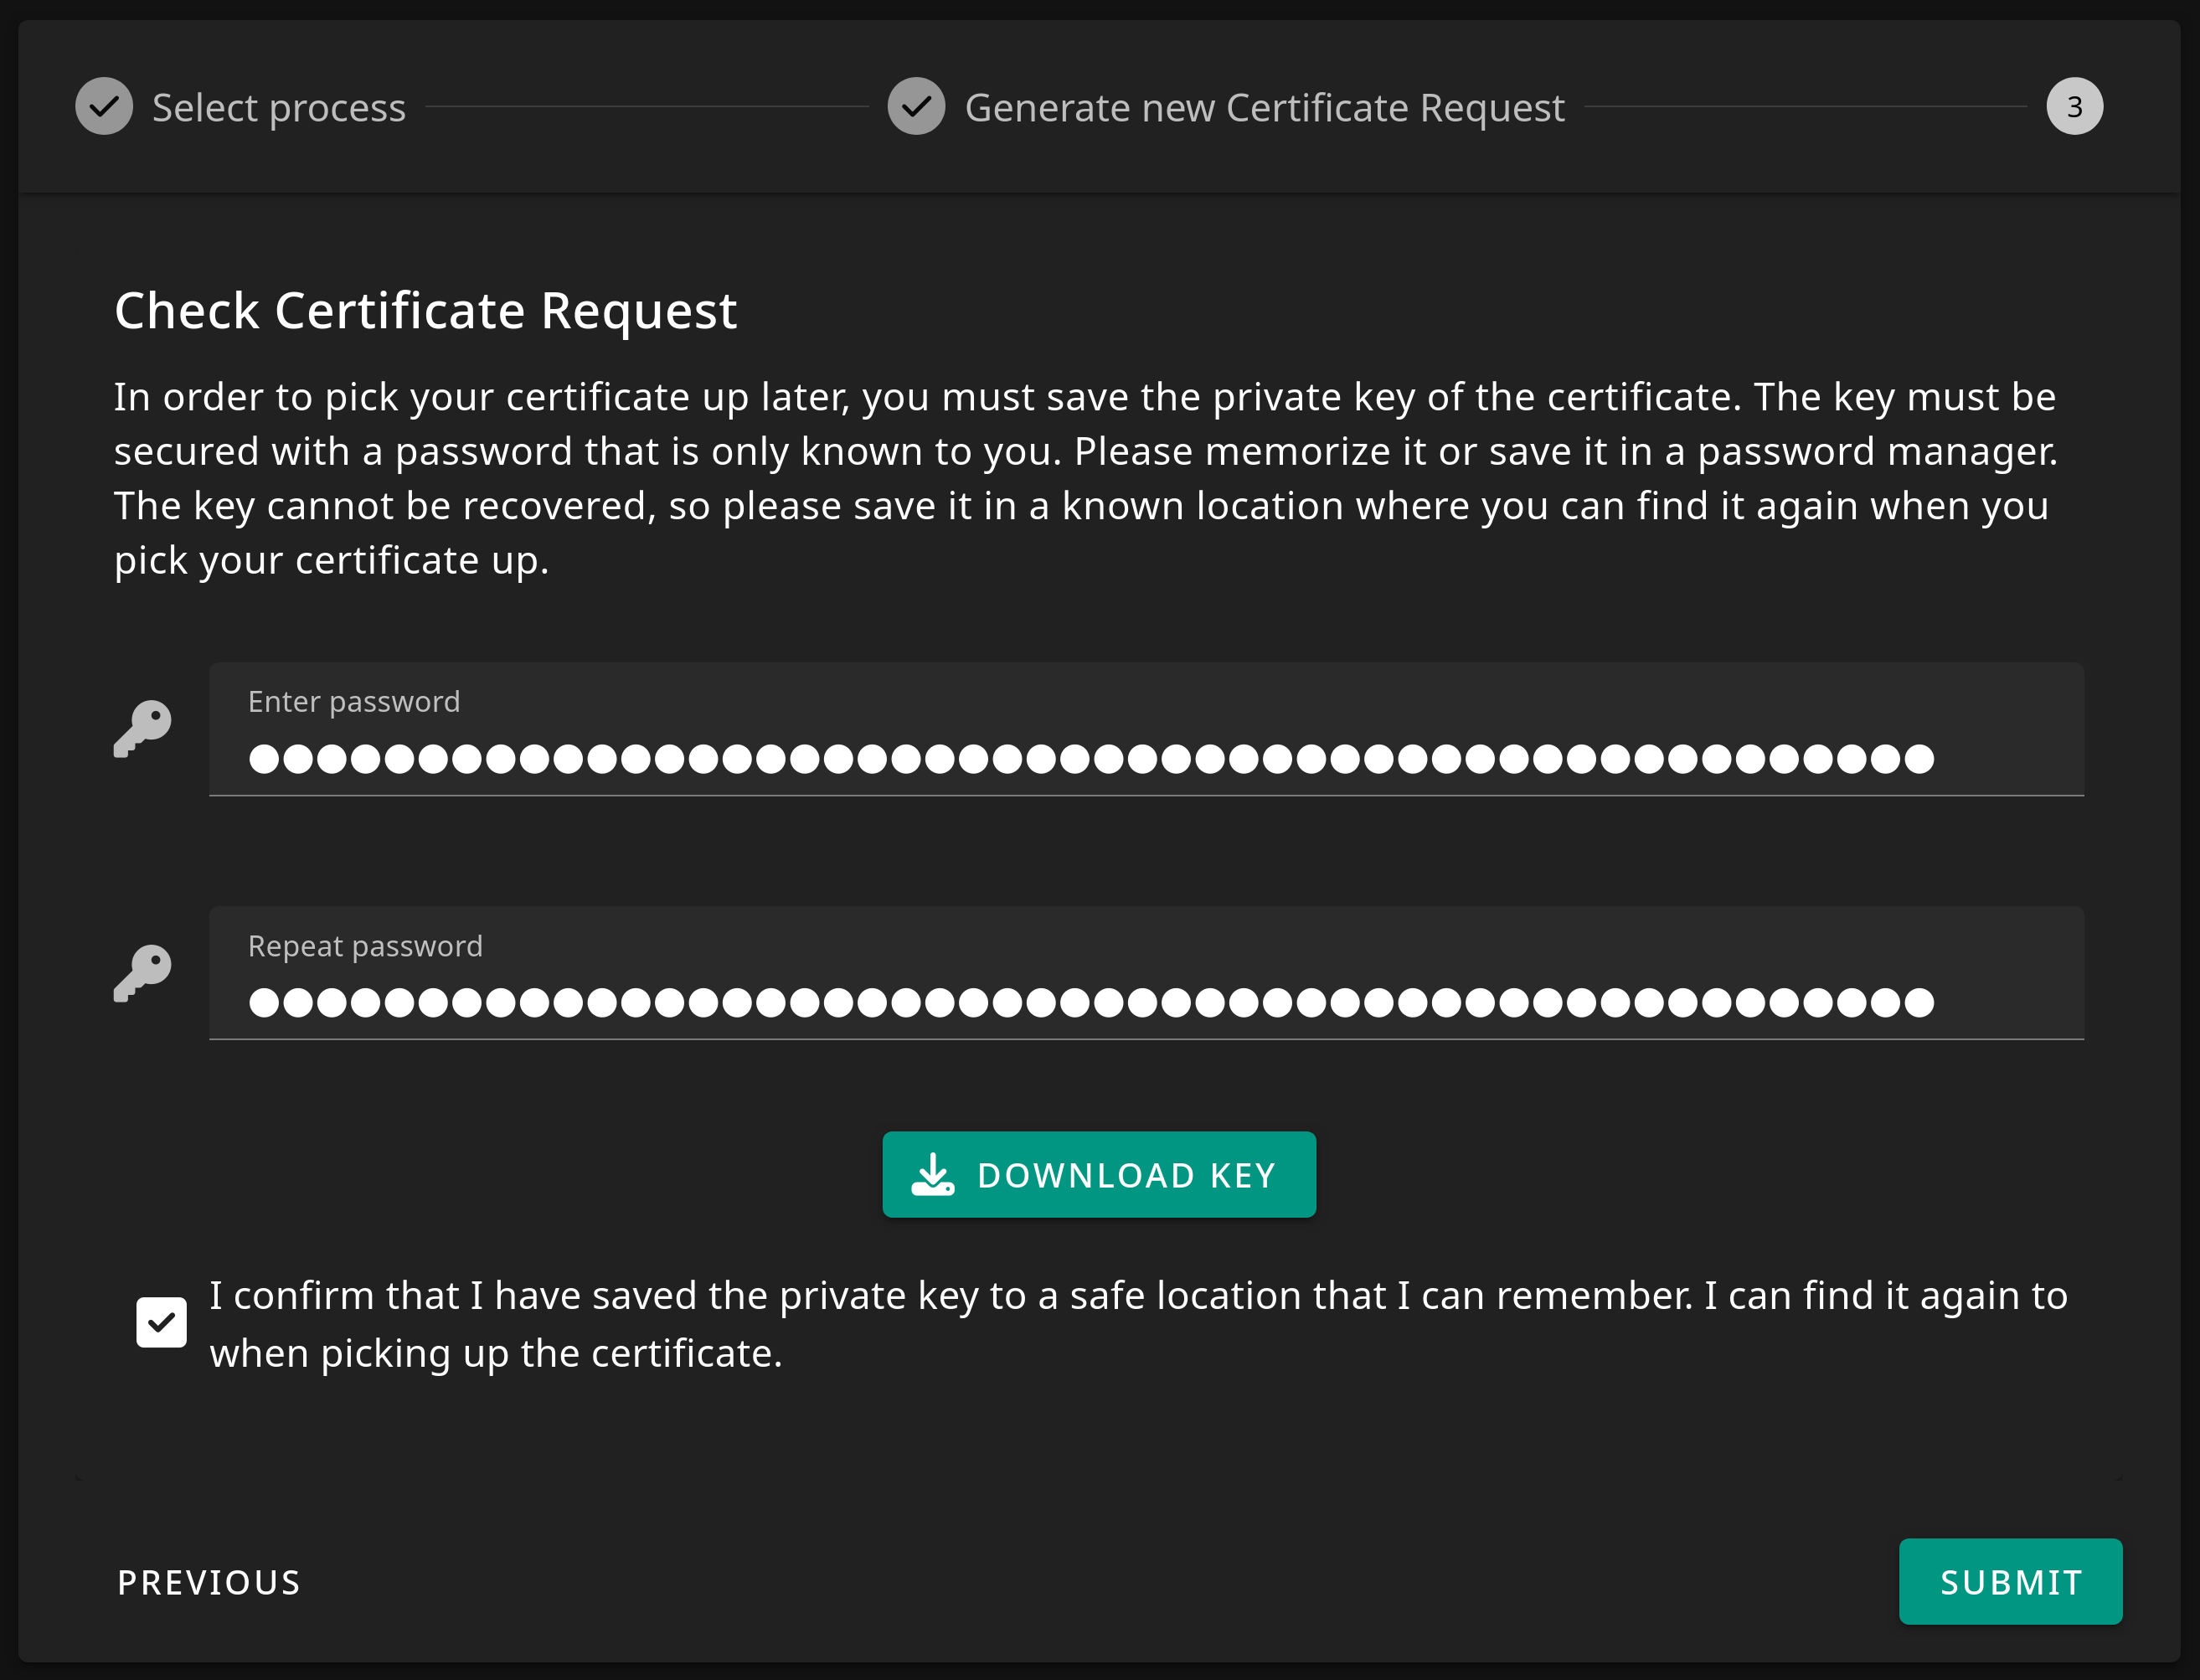2200x1680 pixels.
Task: Click the "Enter password" floating label
Action: tap(354, 702)
